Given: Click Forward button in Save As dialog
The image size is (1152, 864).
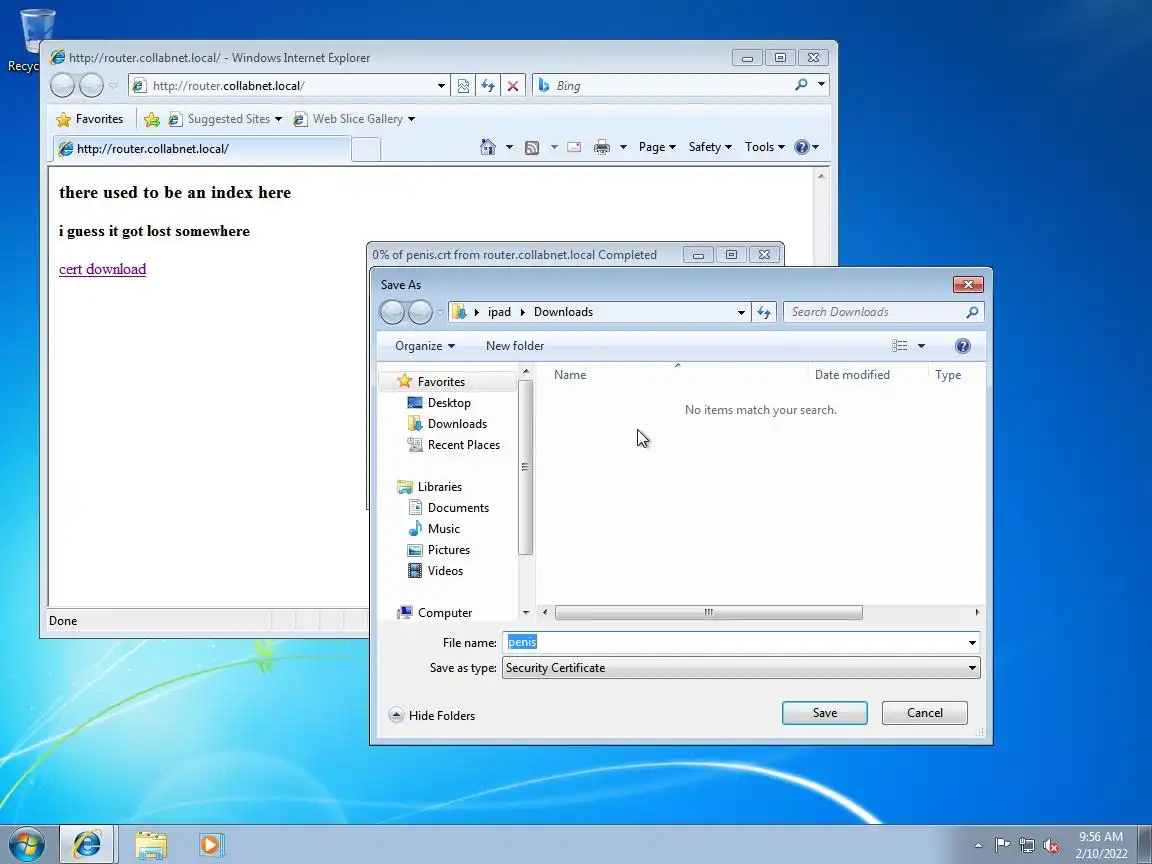Looking at the screenshot, I should point(420,312).
